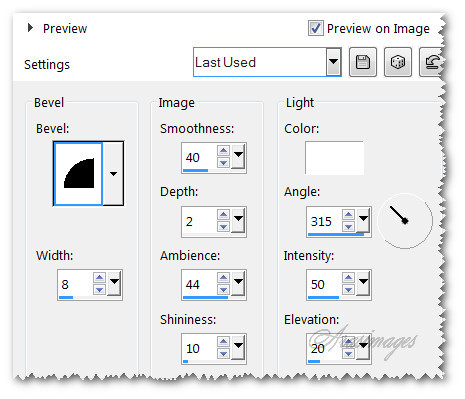The width and height of the screenshot is (465, 399).
Task: Click the white light Color swatch
Action: coord(334,158)
